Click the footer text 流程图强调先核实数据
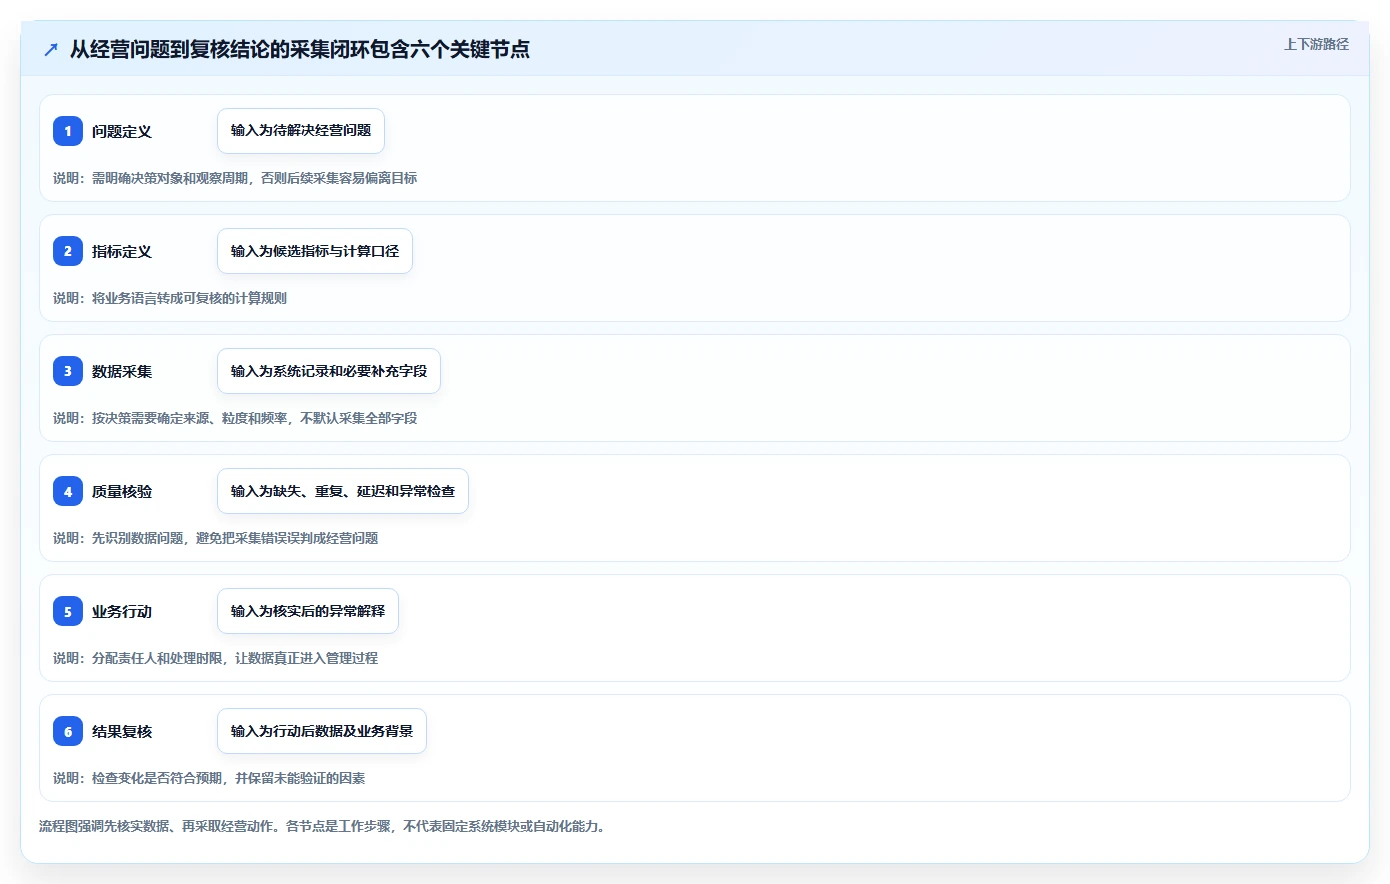Screen dimensions: 1390x884 coord(104,826)
